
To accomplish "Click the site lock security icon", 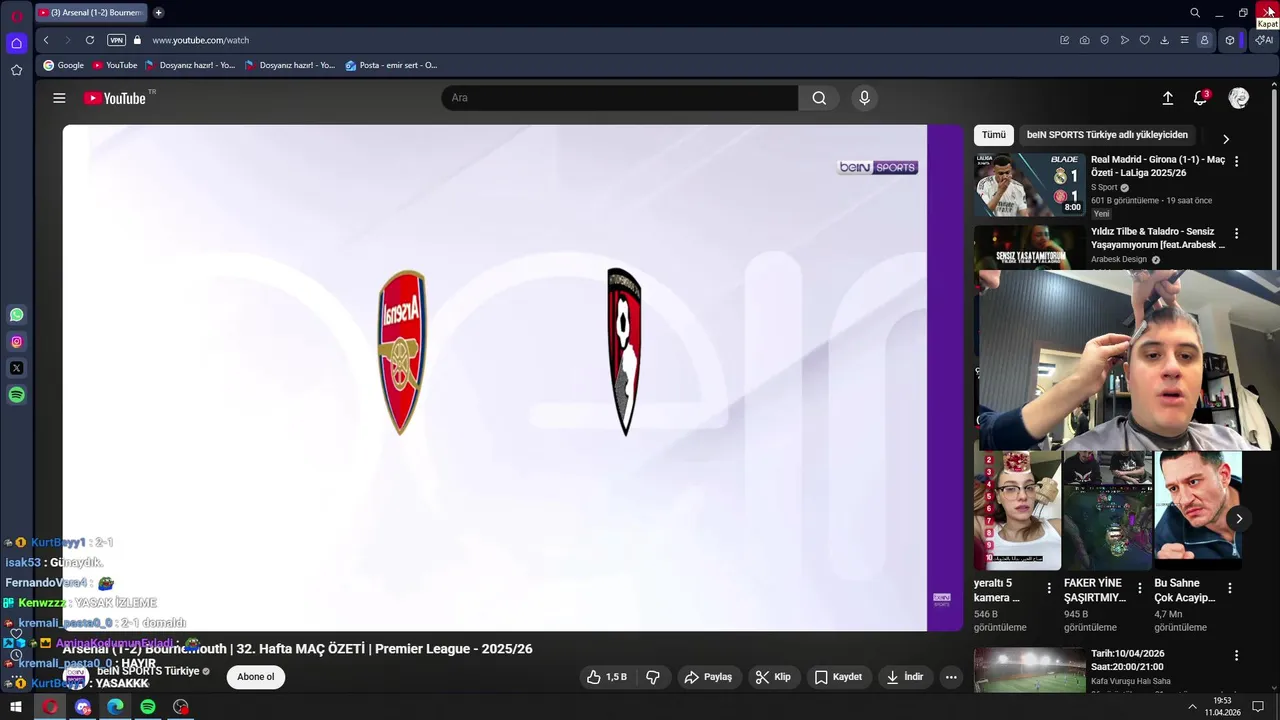I will (x=138, y=40).
